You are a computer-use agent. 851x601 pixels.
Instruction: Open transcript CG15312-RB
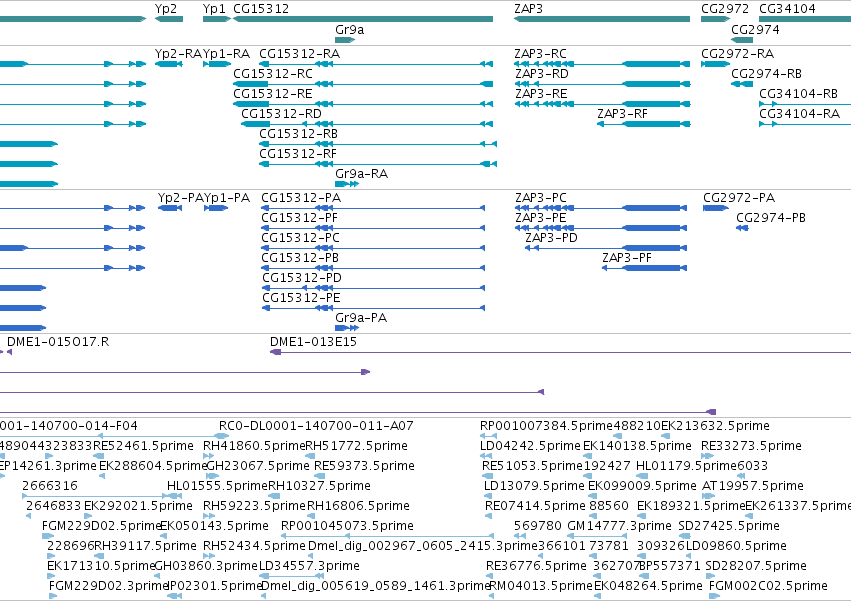(x=299, y=134)
